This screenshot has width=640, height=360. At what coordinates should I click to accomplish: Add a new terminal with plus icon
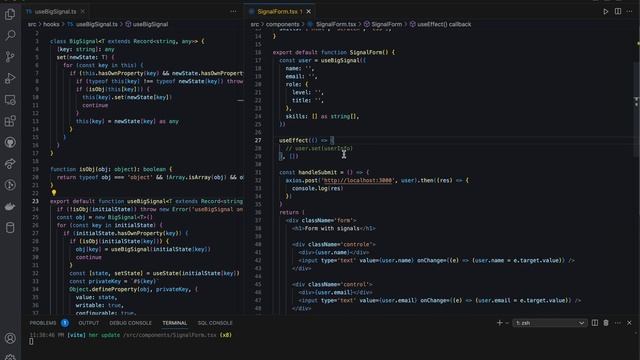pyautogui.click(x=499, y=323)
